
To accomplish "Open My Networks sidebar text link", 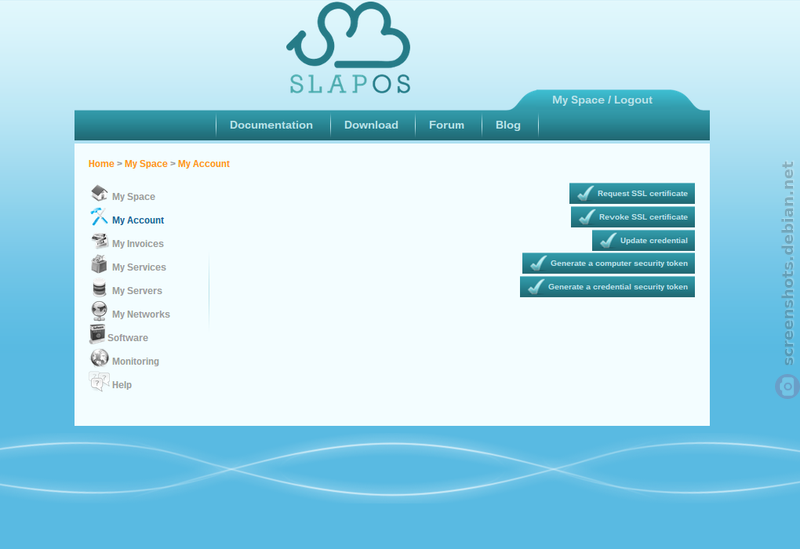I will tap(141, 314).
